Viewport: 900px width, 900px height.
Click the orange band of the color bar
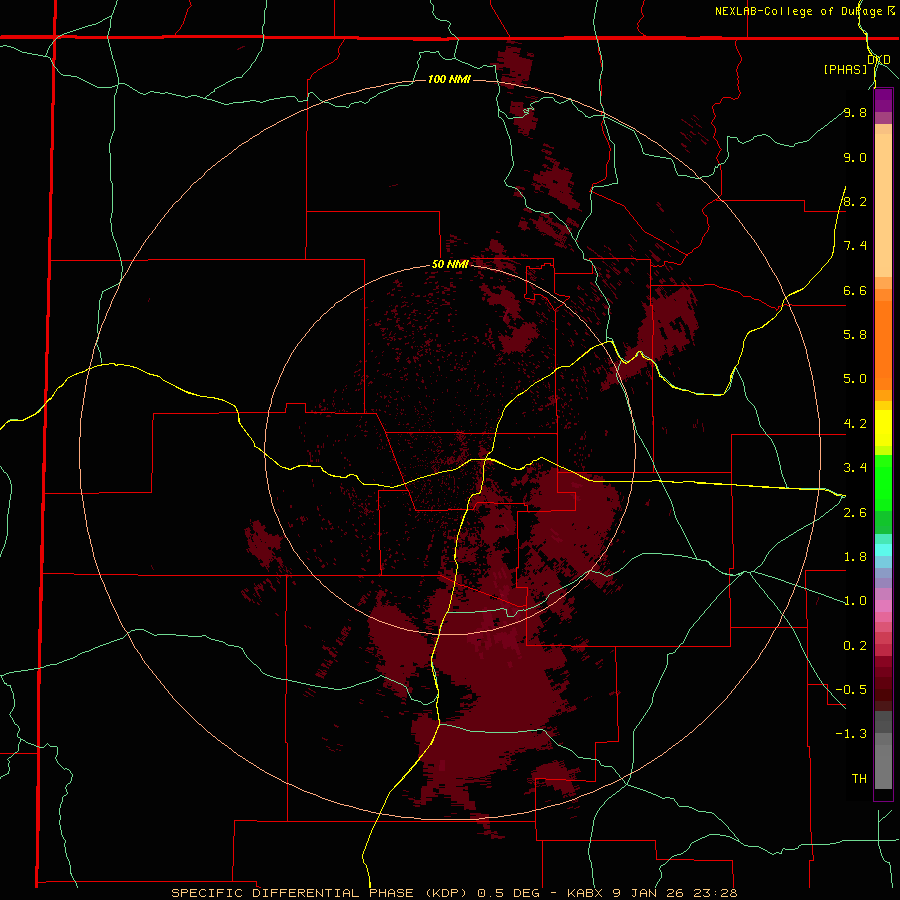(883, 345)
